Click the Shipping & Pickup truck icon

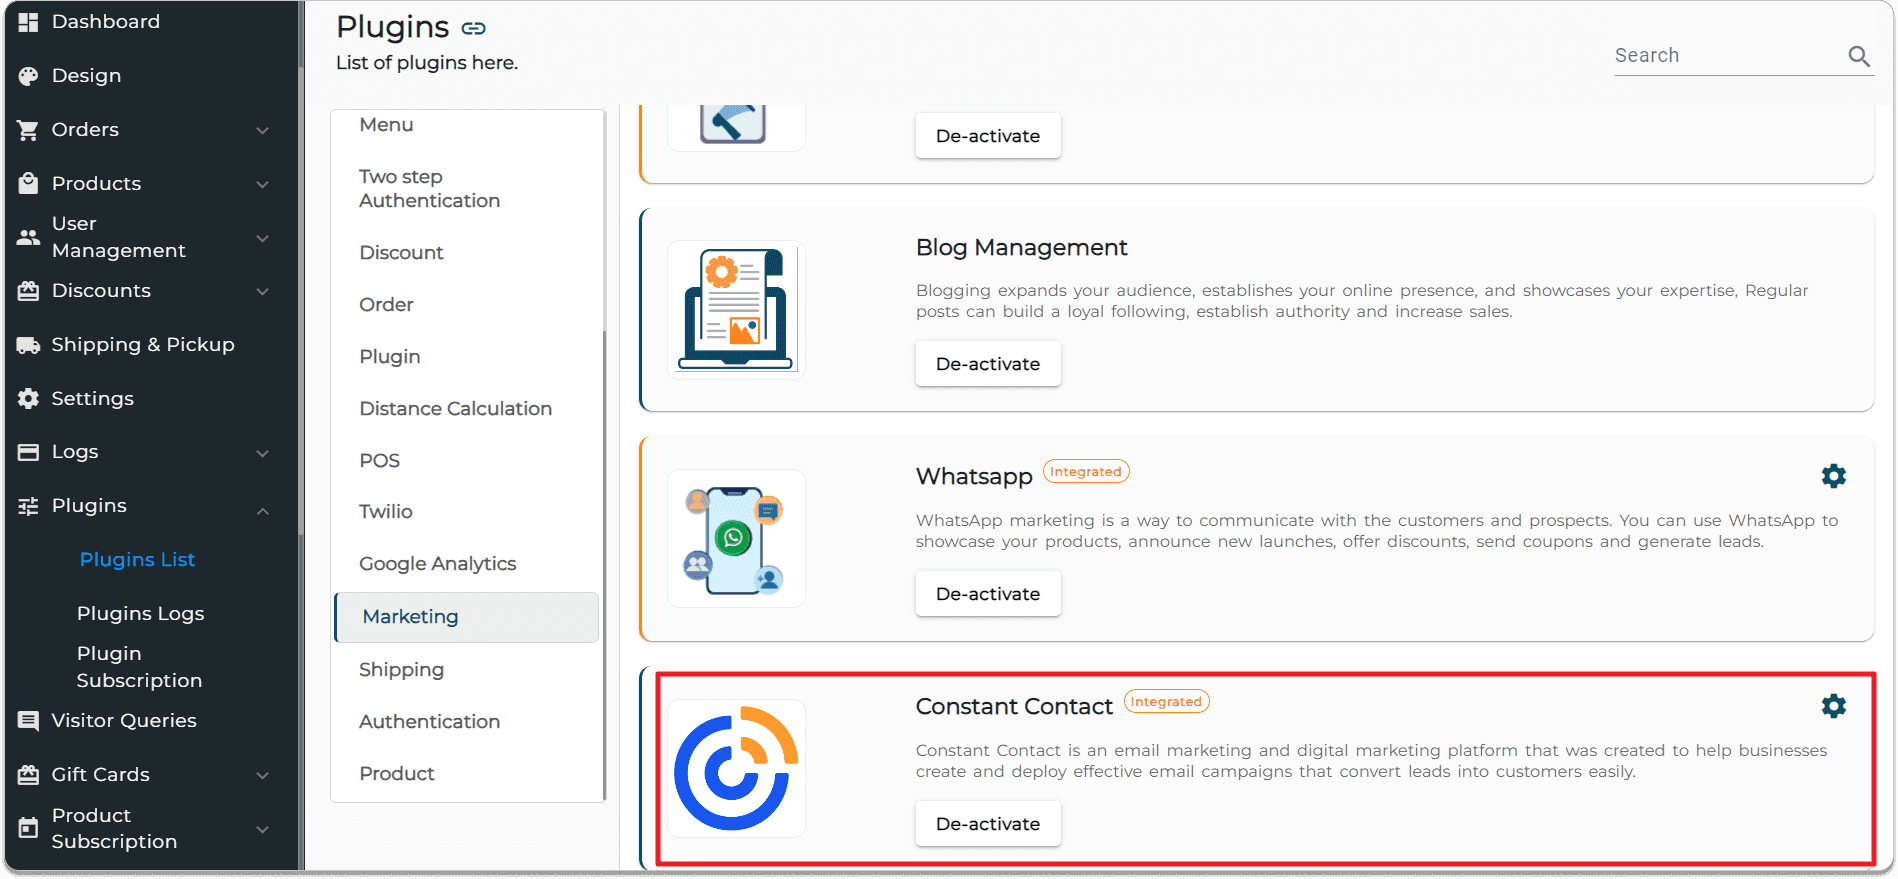pyautogui.click(x=28, y=345)
